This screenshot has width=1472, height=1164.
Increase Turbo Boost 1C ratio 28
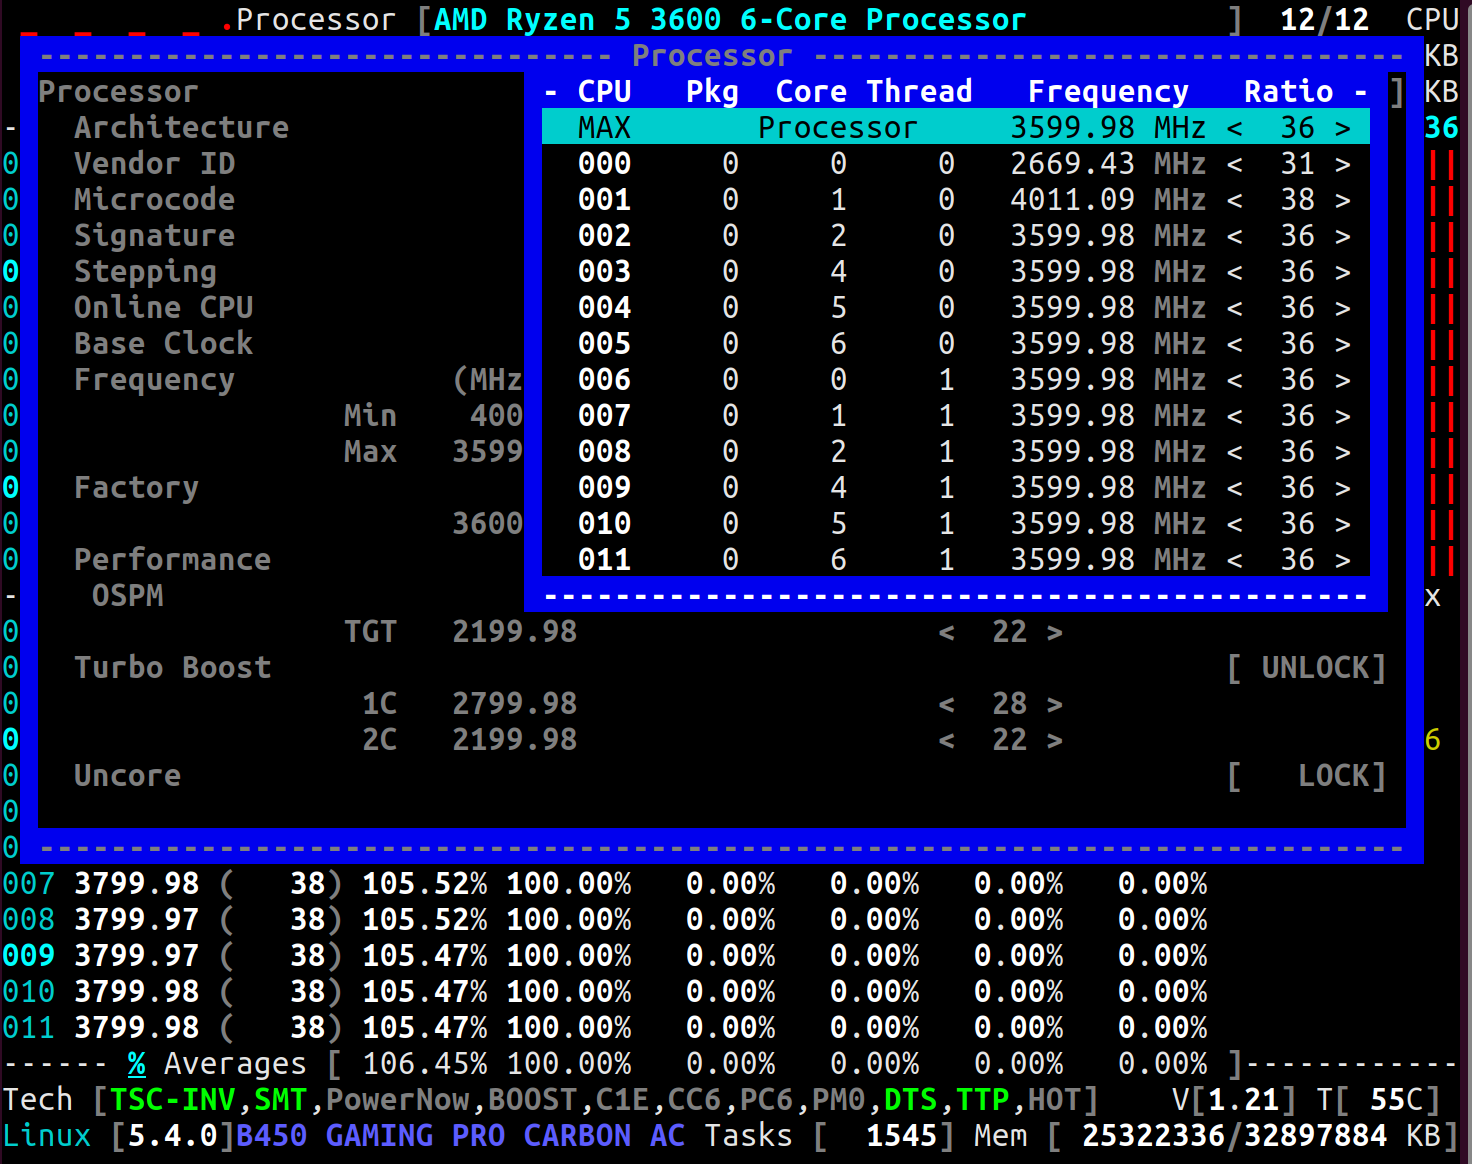click(1055, 704)
